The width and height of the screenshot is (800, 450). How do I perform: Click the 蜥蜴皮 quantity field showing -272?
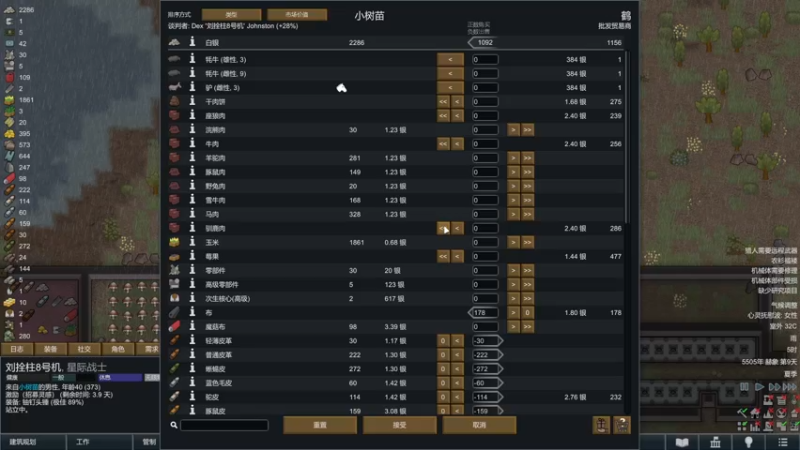[487, 368]
